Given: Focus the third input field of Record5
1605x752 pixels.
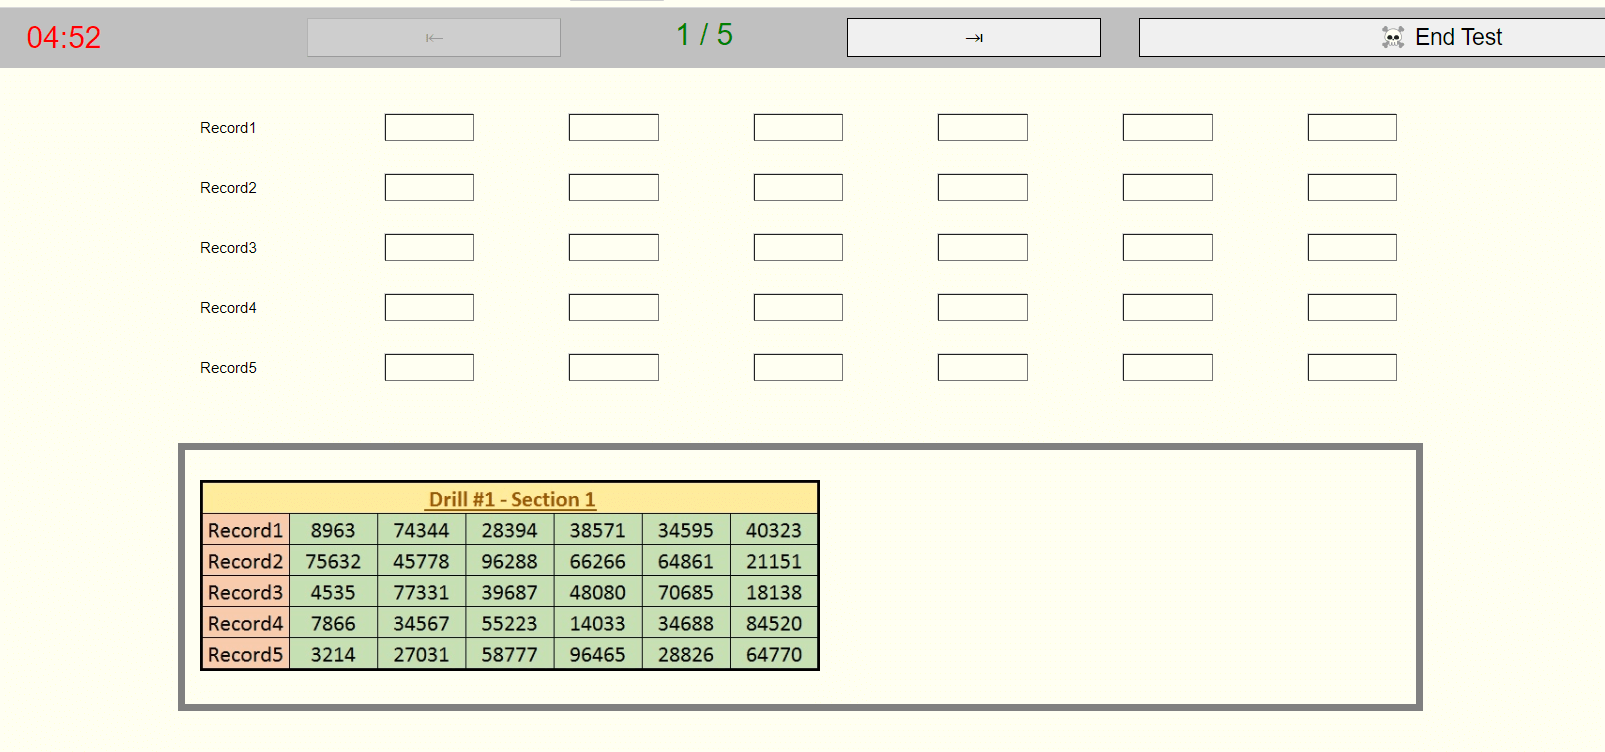Looking at the screenshot, I should point(798,367).
